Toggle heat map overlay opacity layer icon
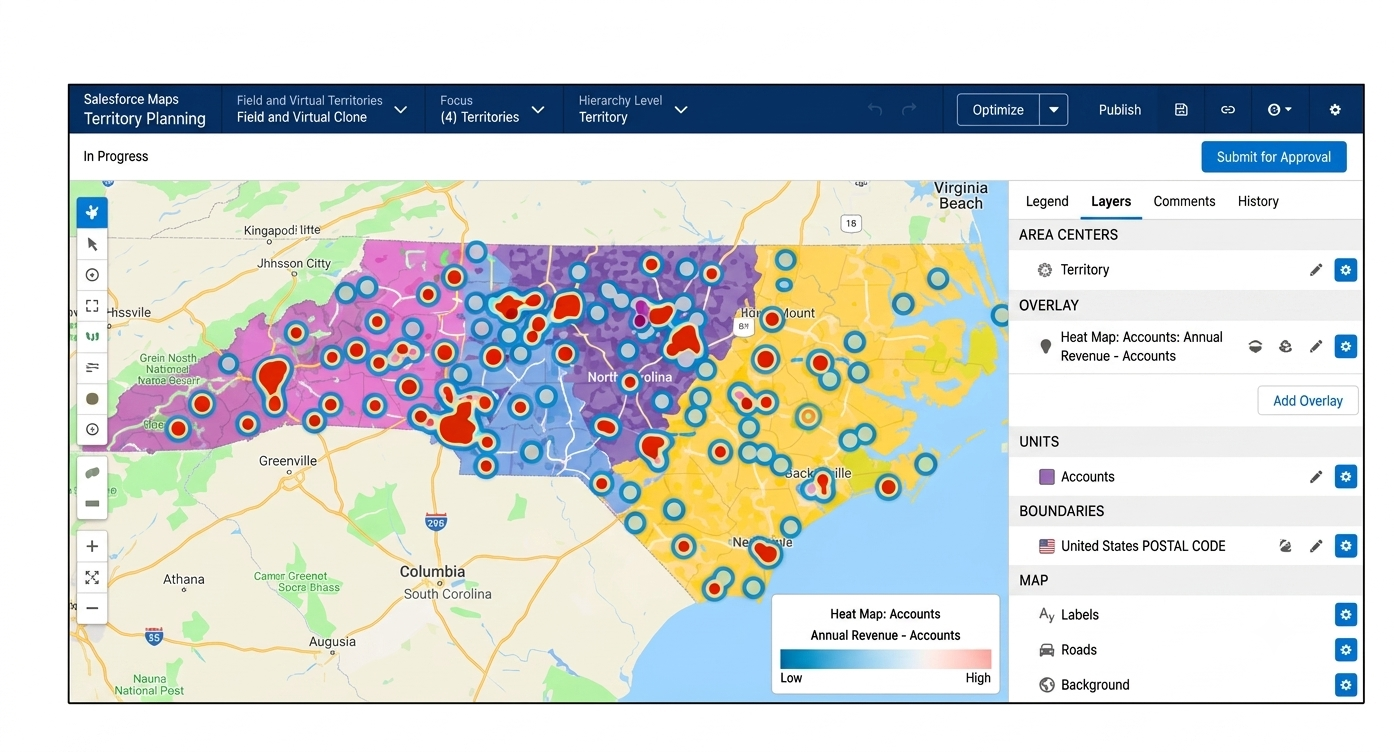The width and height of the screenshot is (1394, 752). click(x=1286, y=347)
